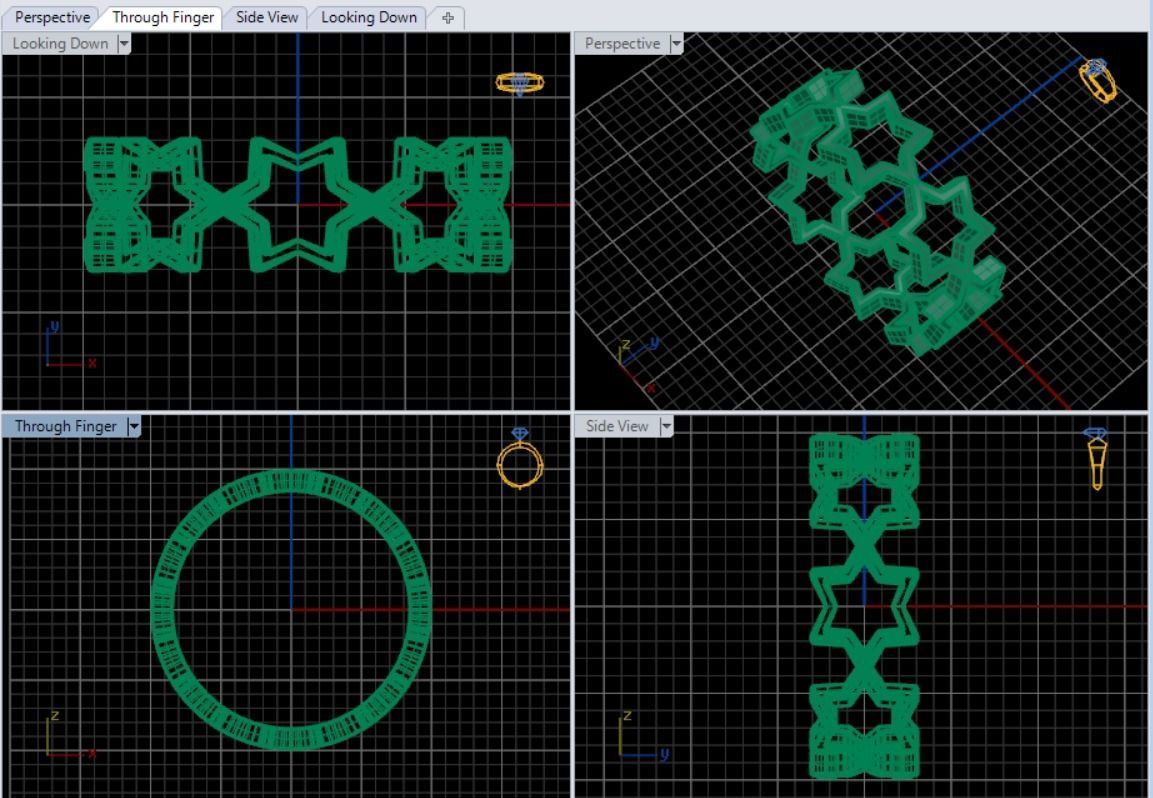
Task: Switch to the Perspective viewport tab
Action: [x=51, y=17]
